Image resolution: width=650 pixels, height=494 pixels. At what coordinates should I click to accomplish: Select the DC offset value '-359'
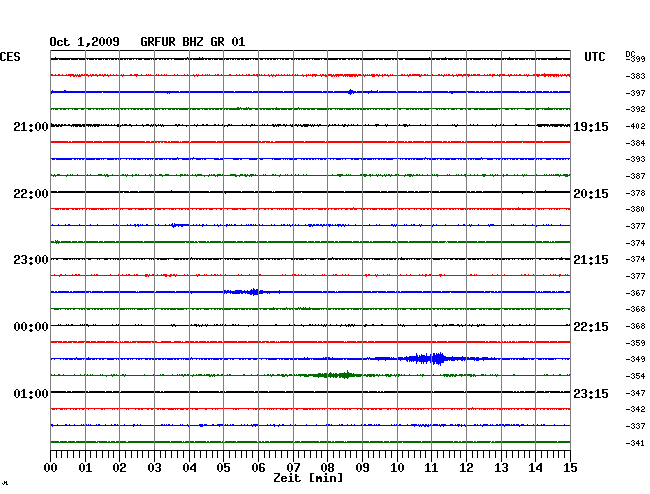pyautogui.click(x=635, y=343)
